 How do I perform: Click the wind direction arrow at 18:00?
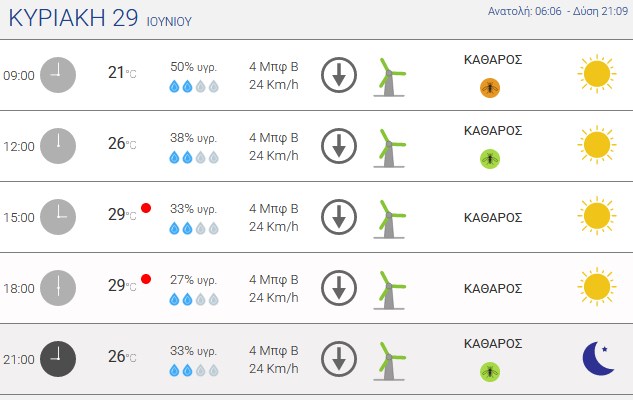[x=339, y=288]
